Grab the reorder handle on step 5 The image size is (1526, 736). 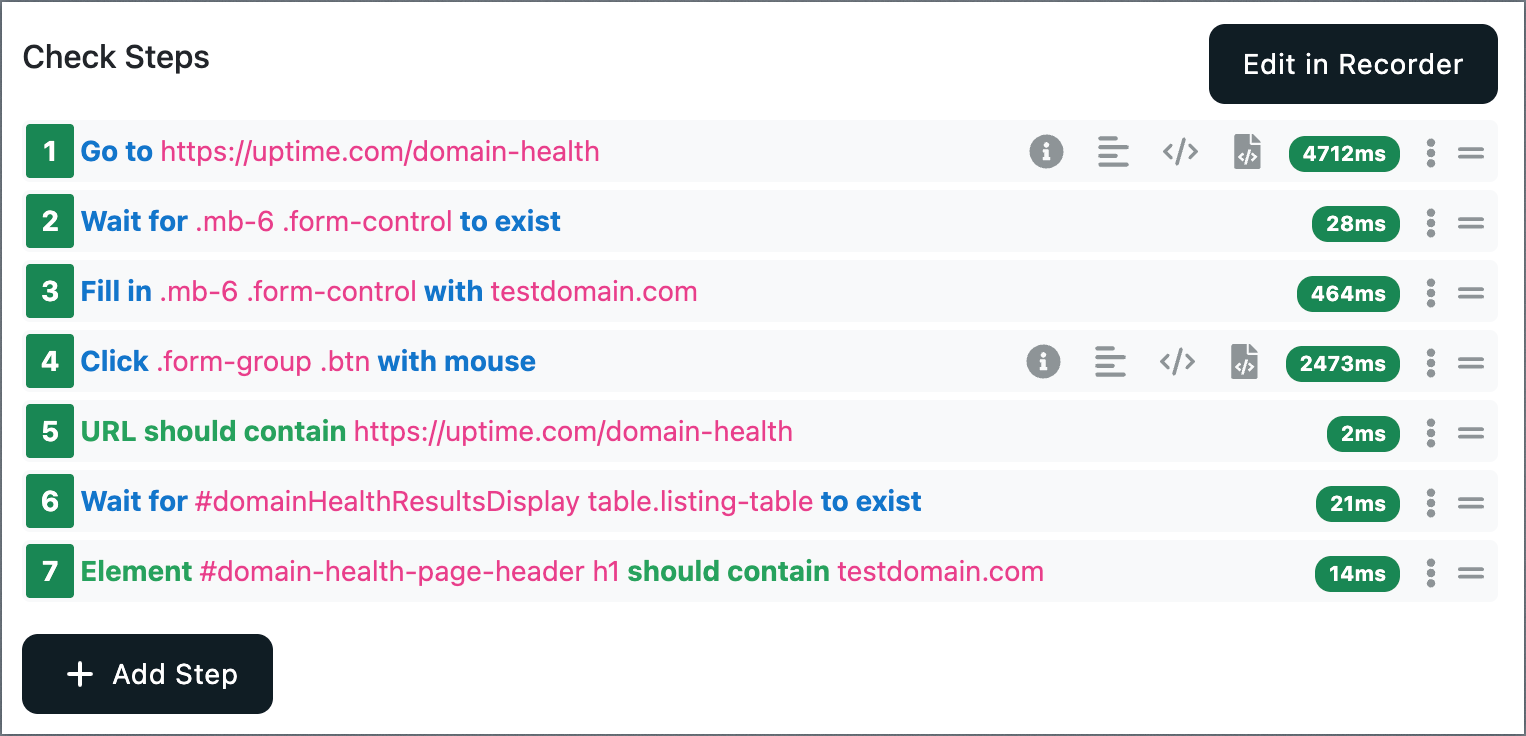pos(1470,433)
